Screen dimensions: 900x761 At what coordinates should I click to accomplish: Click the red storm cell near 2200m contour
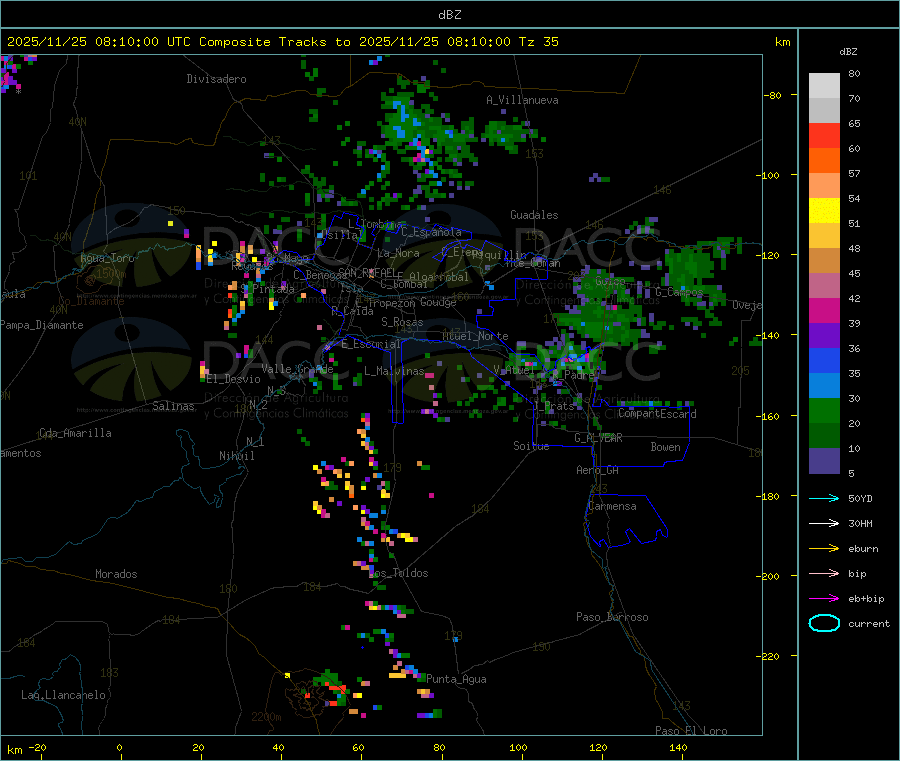336,687
